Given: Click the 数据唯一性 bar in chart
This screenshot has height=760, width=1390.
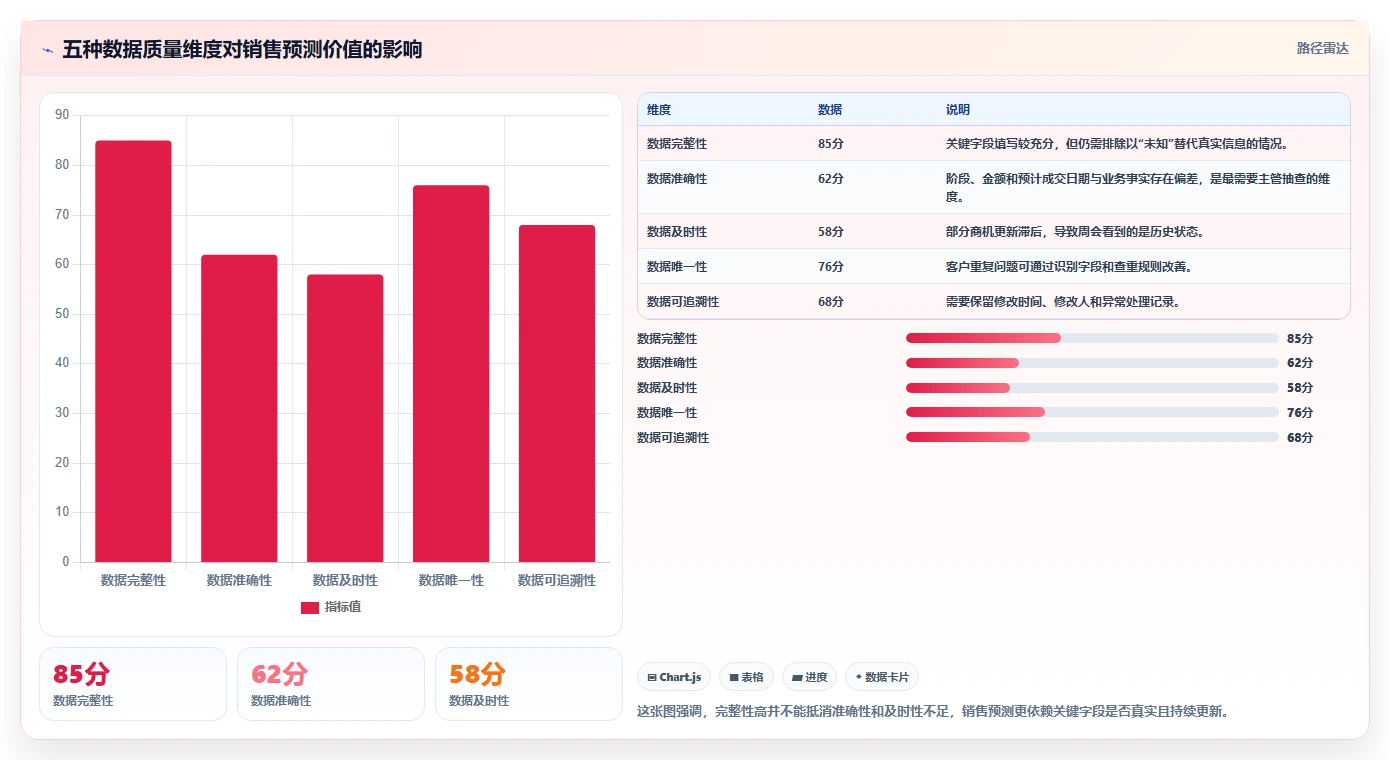Looking at the screenshot, I should (451, 374).
